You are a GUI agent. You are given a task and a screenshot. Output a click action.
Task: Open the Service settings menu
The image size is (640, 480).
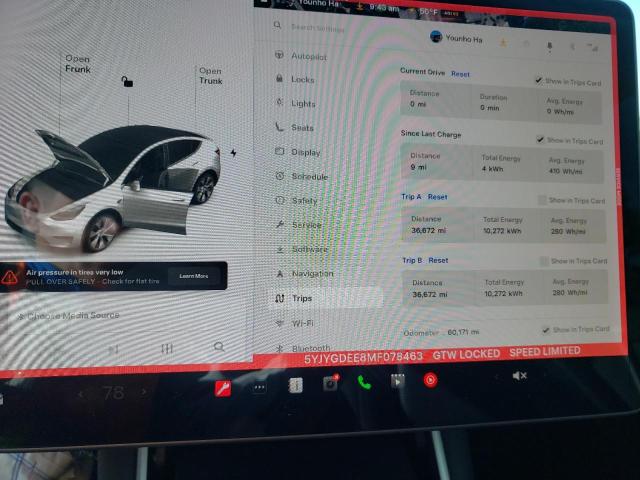pyautogui.click(x=299, y=224)
